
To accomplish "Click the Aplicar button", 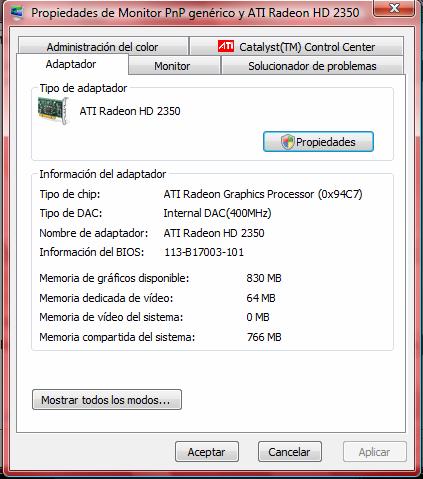I will point(375,452).
